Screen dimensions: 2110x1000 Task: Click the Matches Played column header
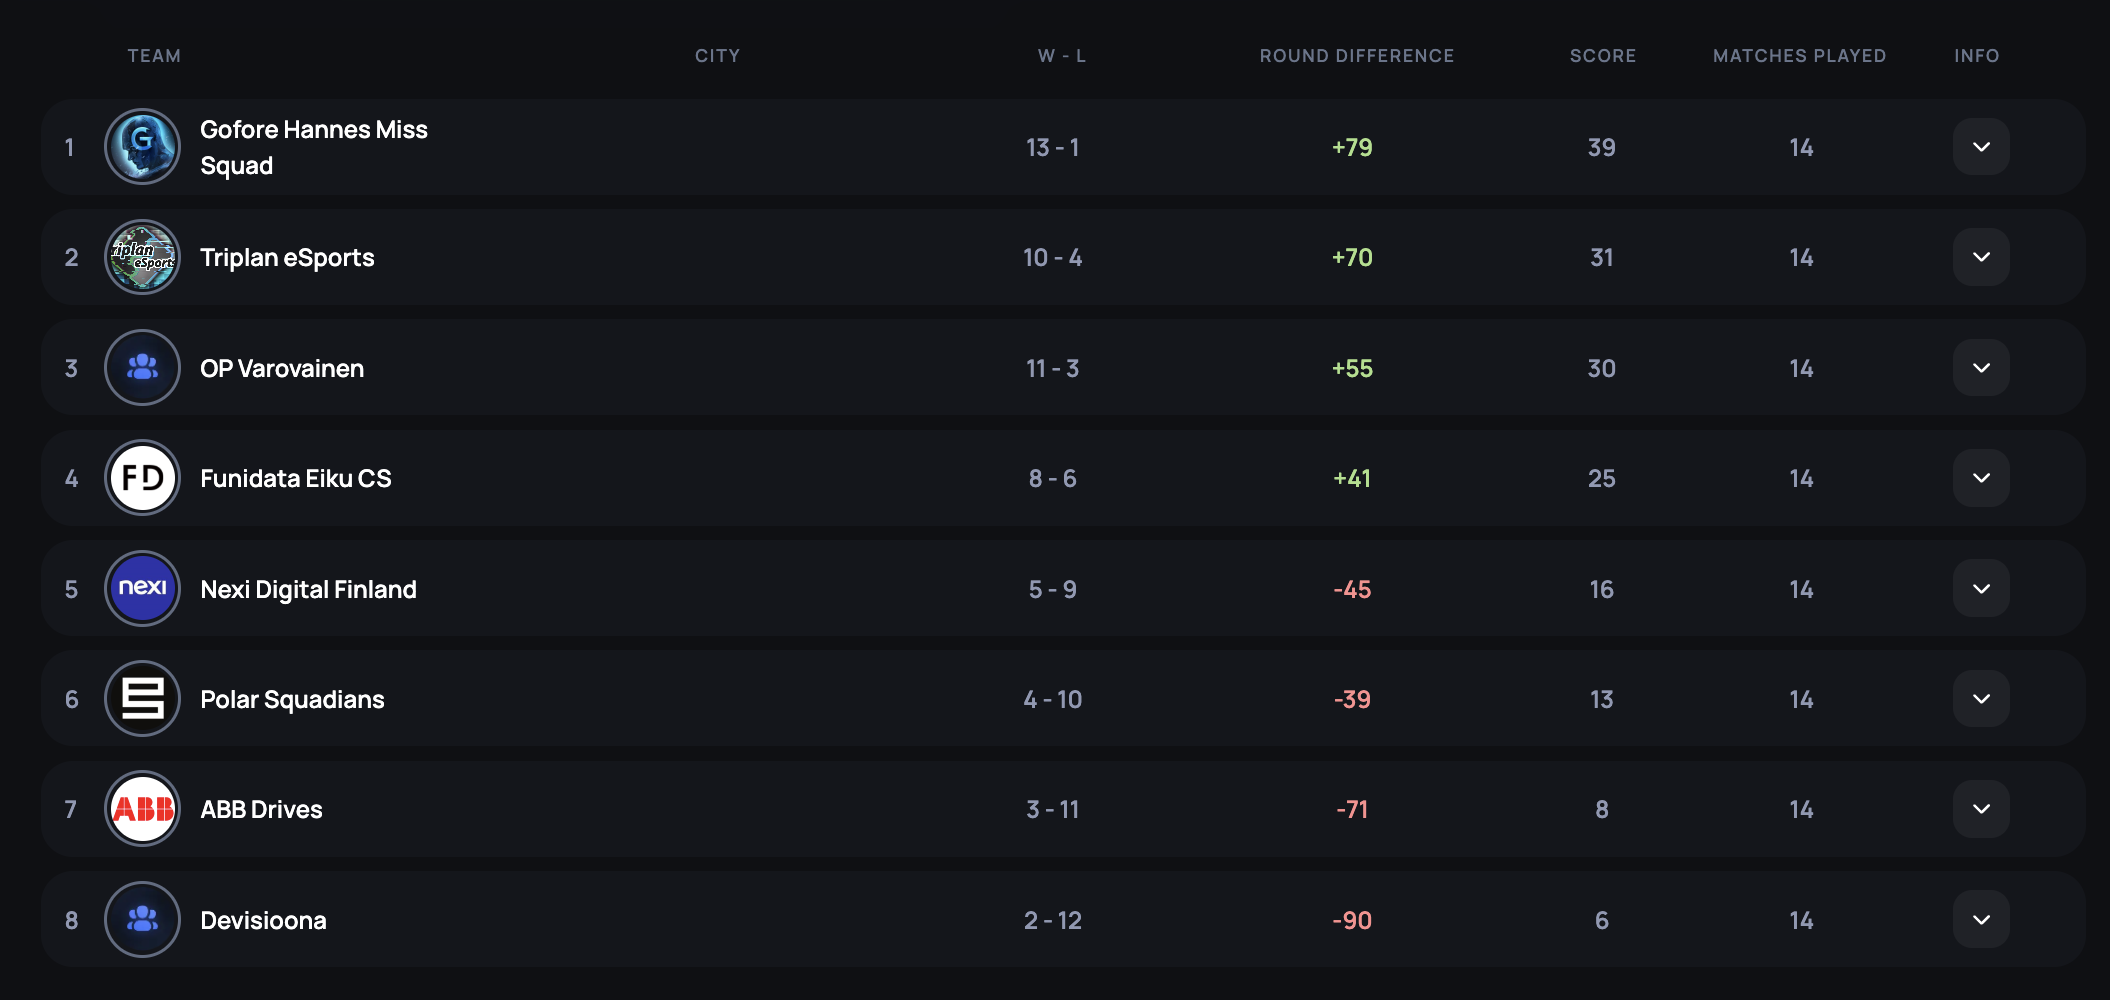pos(1799,56)
